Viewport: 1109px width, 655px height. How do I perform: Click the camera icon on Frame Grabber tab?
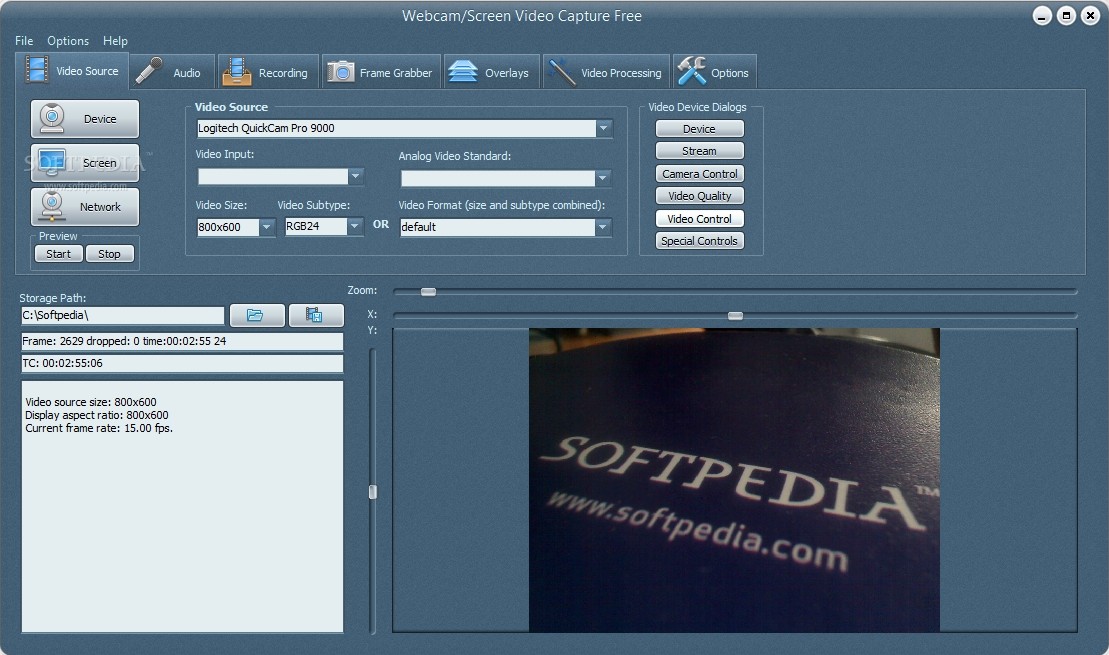click(x=340, y=71)
